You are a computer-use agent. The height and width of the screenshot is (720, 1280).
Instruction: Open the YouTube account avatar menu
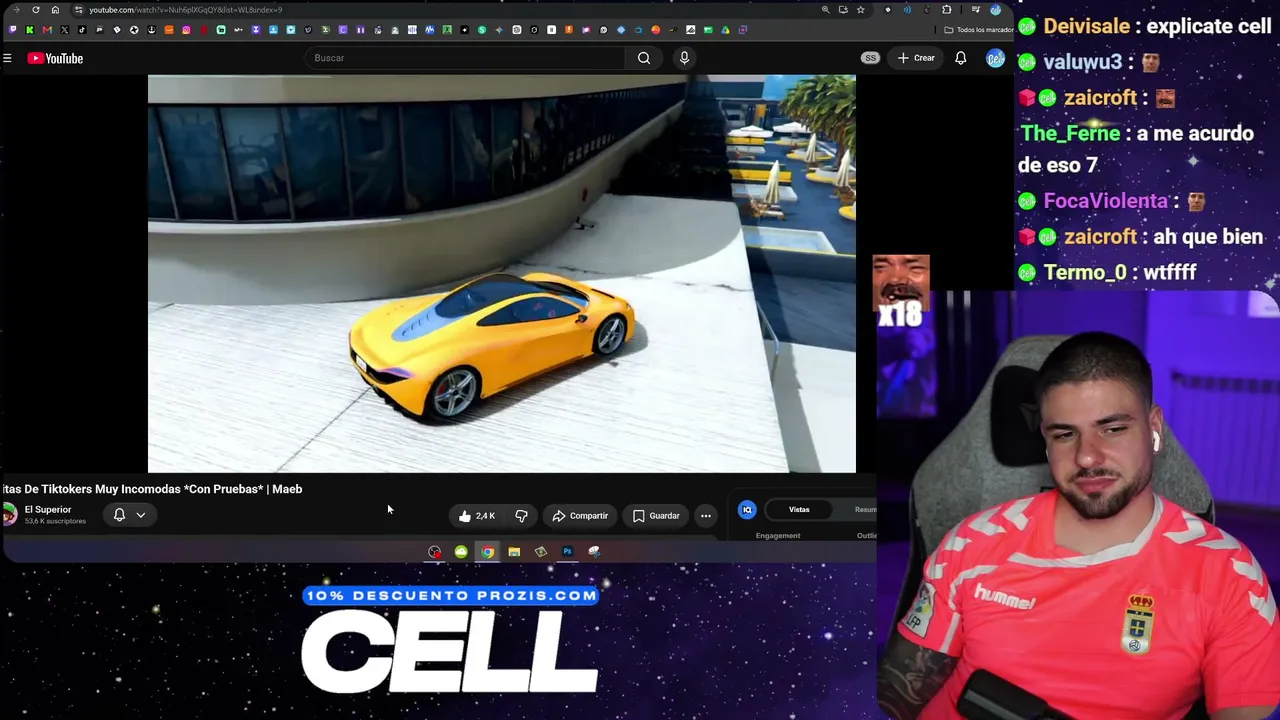[x=994, y=58]
